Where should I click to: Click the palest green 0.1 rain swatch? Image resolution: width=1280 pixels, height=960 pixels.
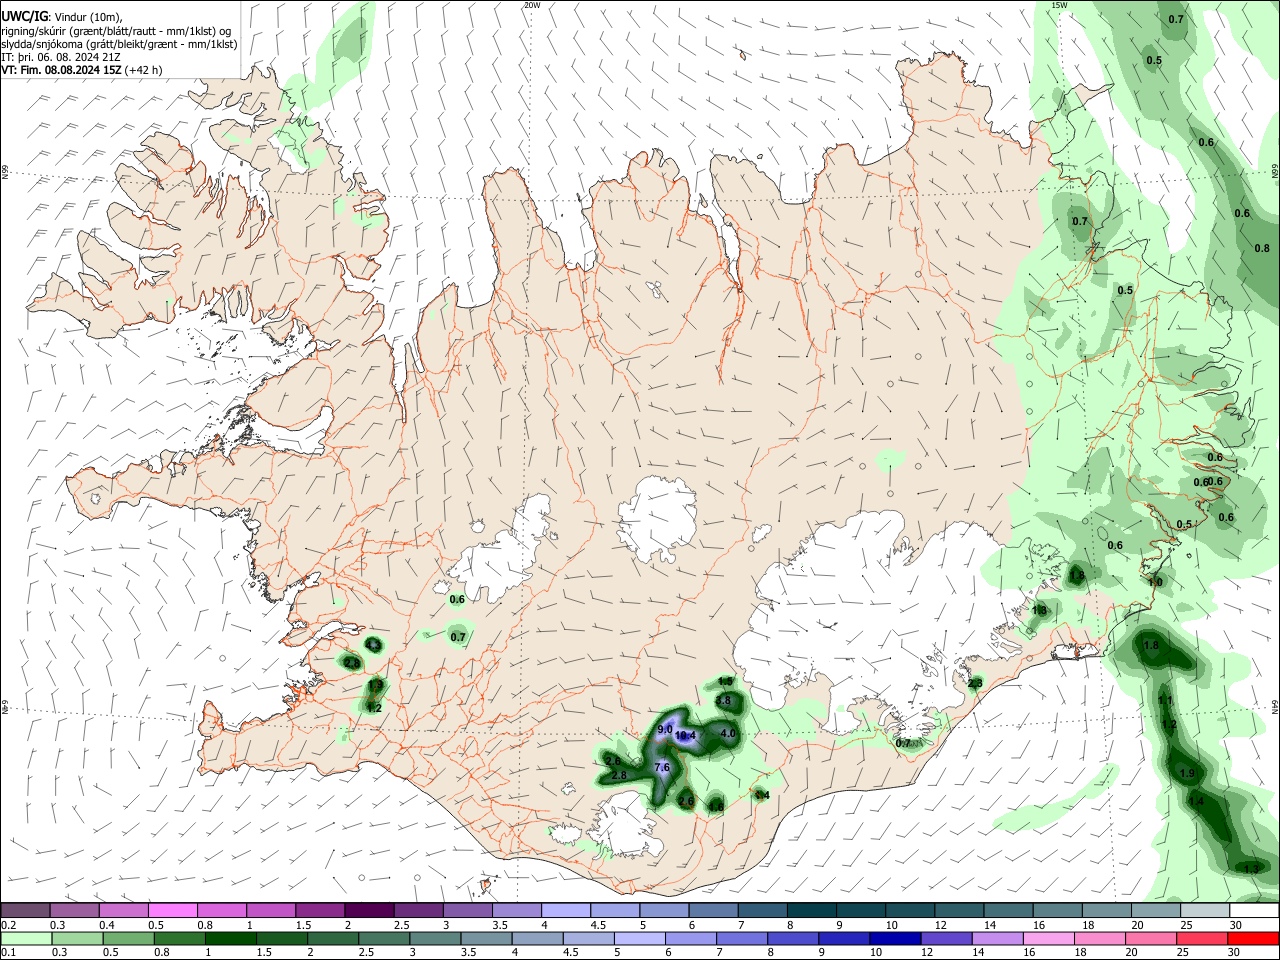(x=25, y=938)
